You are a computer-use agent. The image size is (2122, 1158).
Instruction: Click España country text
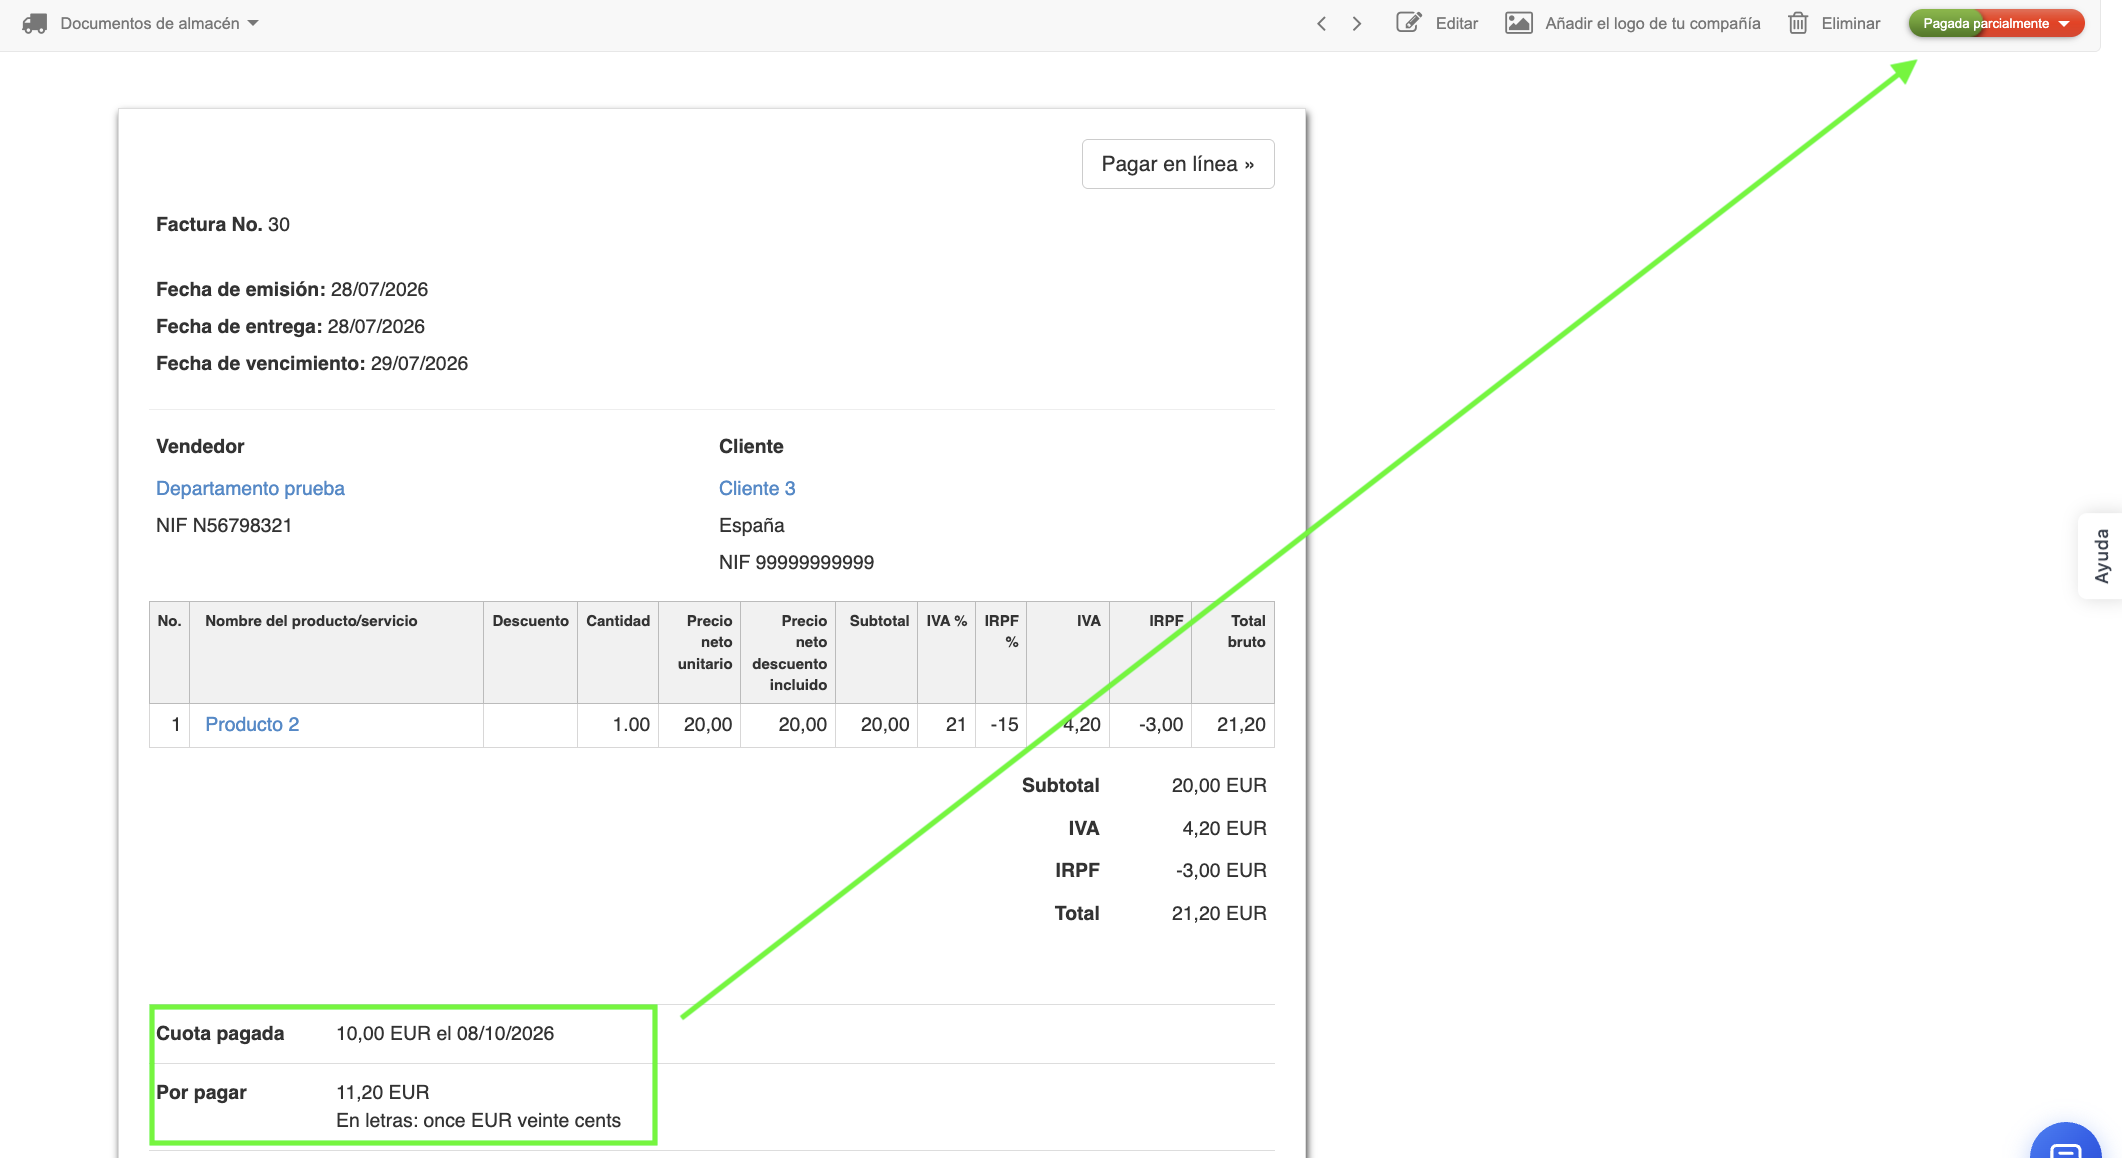pyautogui.click(x=751, y=525)
